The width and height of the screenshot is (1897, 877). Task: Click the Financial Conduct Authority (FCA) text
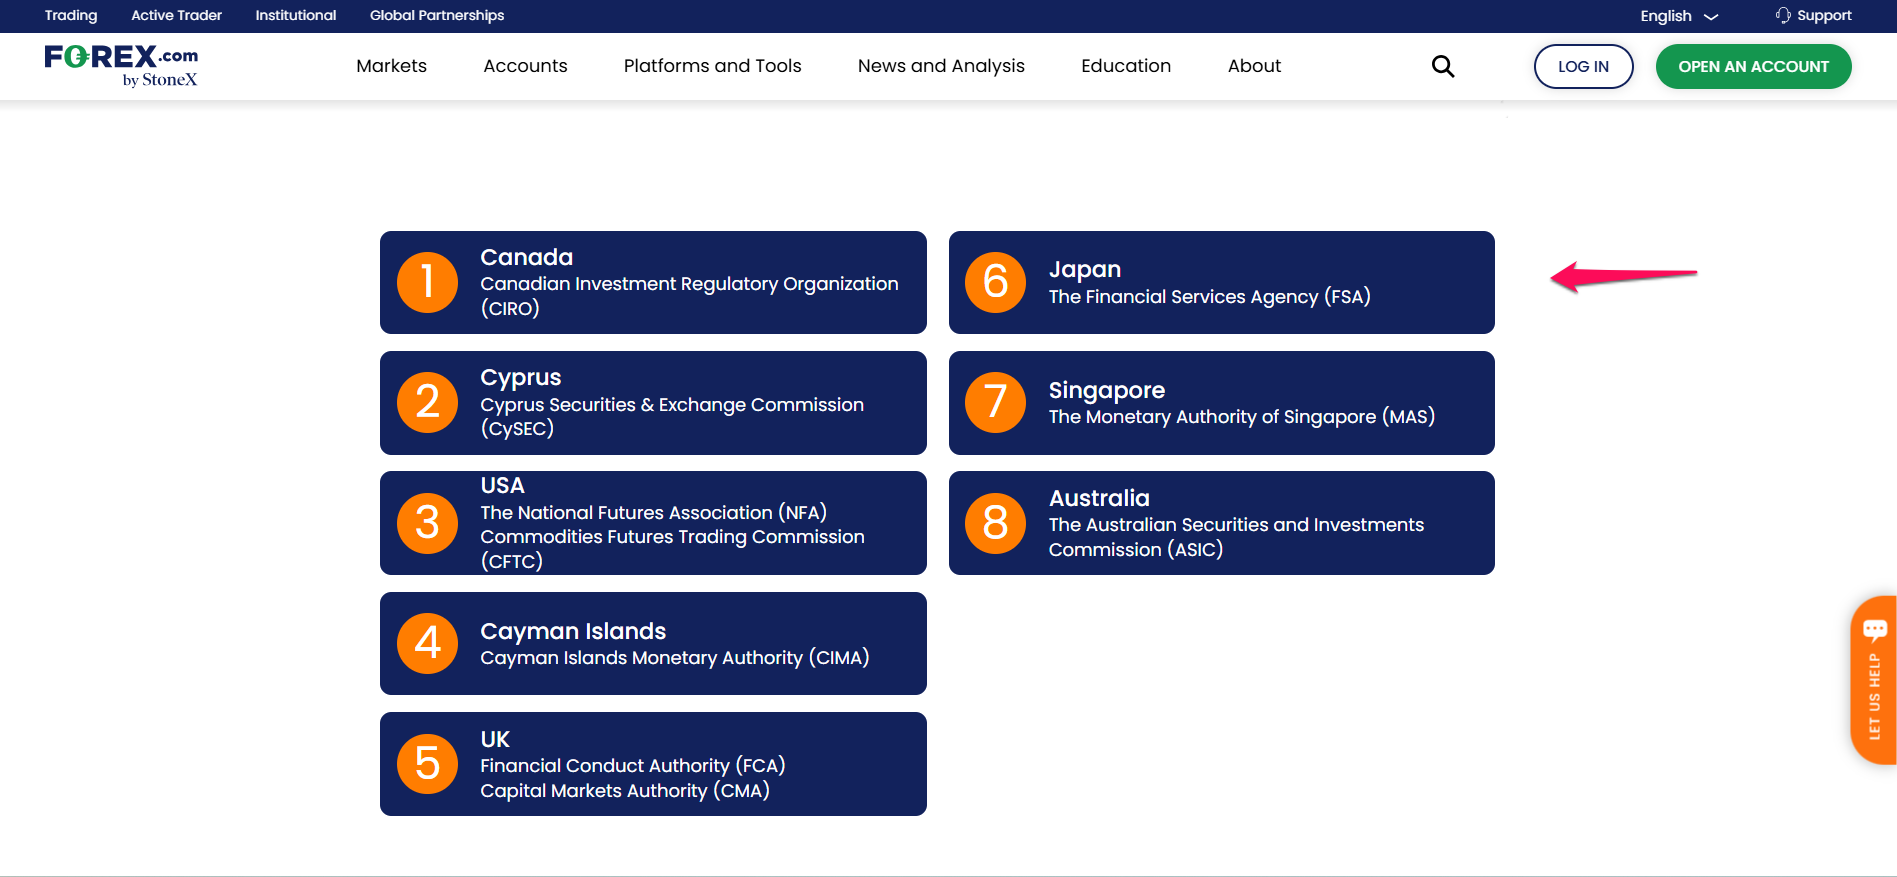[633, 765]
